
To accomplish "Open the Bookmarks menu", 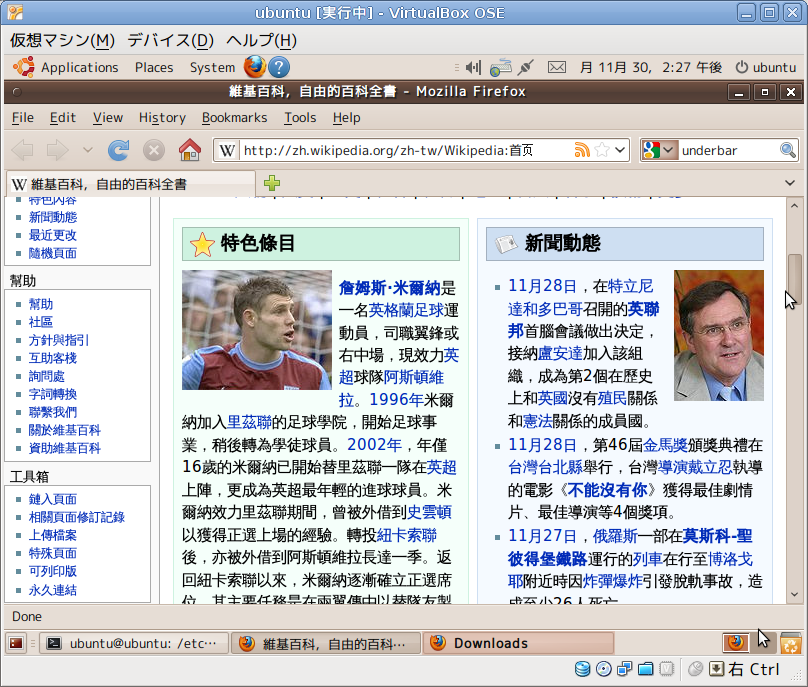I will 234,117.
